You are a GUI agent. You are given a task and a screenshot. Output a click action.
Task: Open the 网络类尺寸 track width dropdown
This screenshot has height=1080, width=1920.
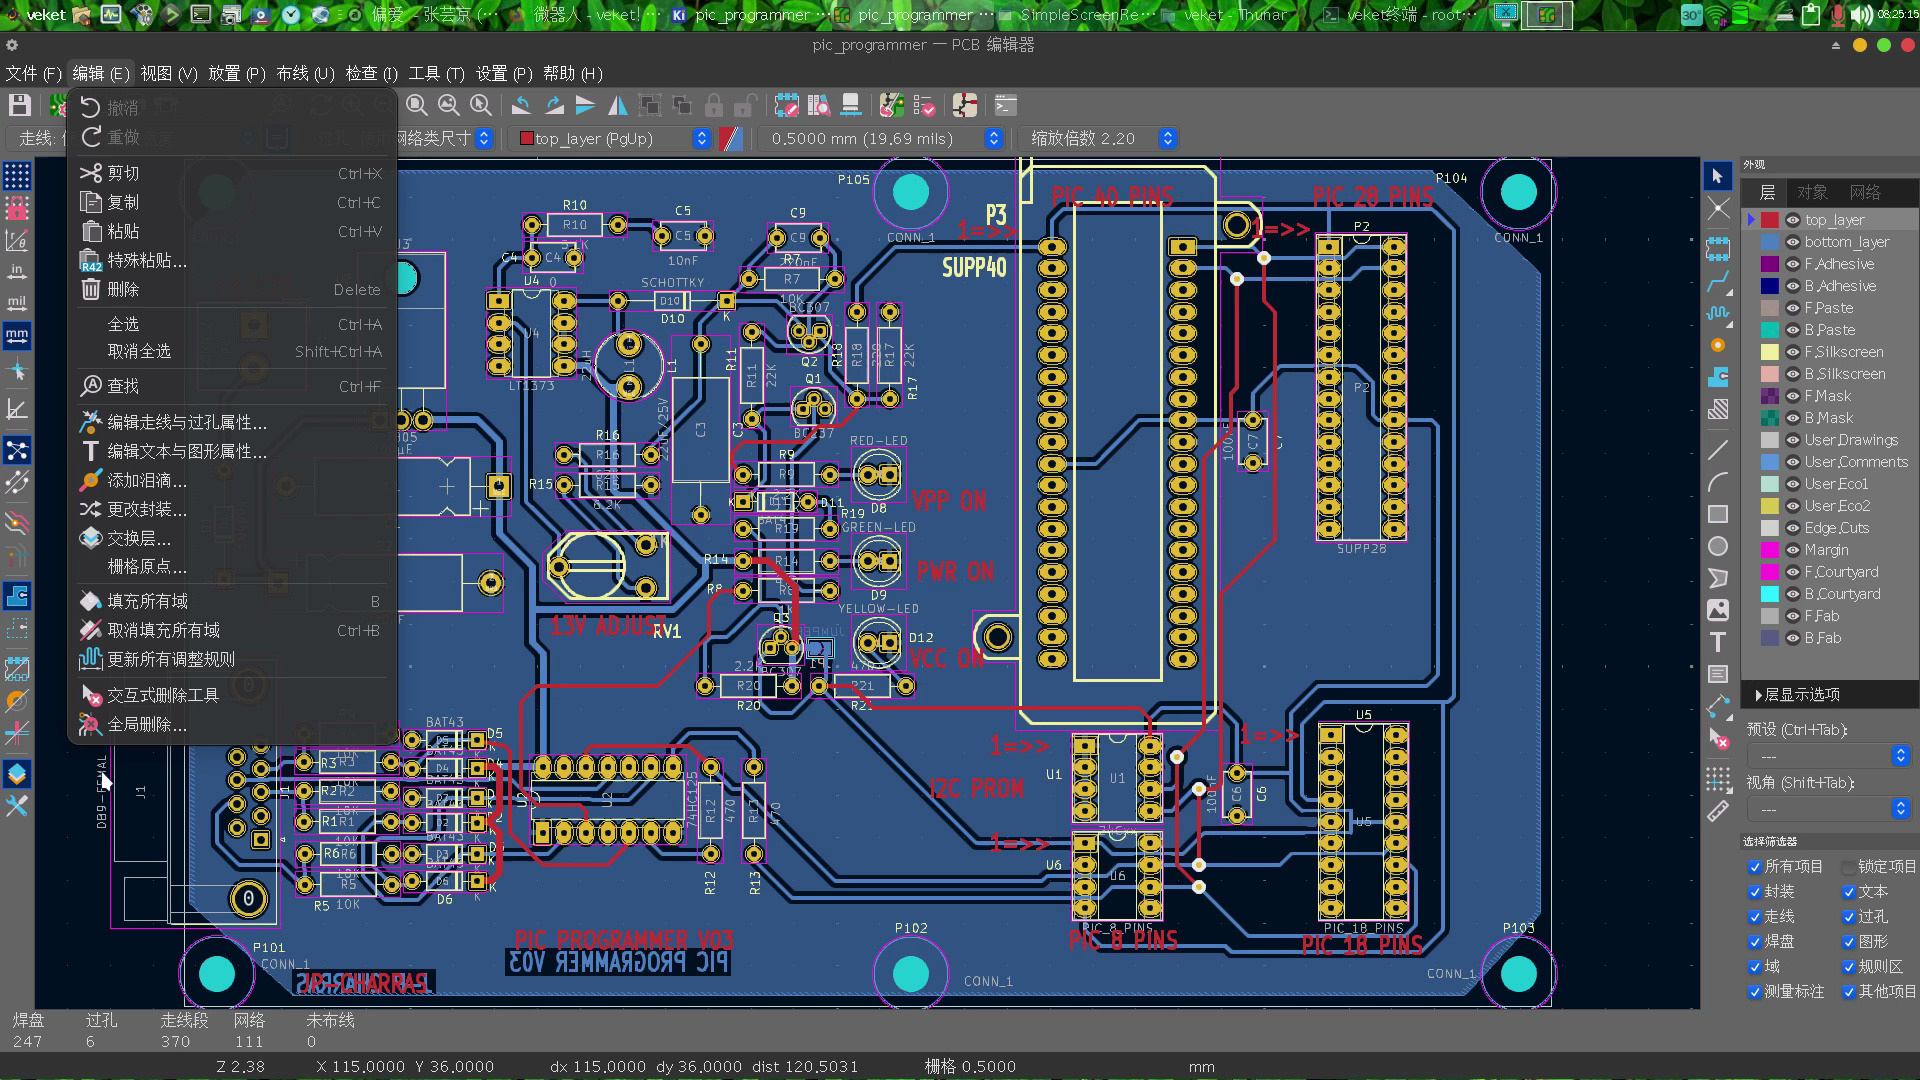(444, 139)
